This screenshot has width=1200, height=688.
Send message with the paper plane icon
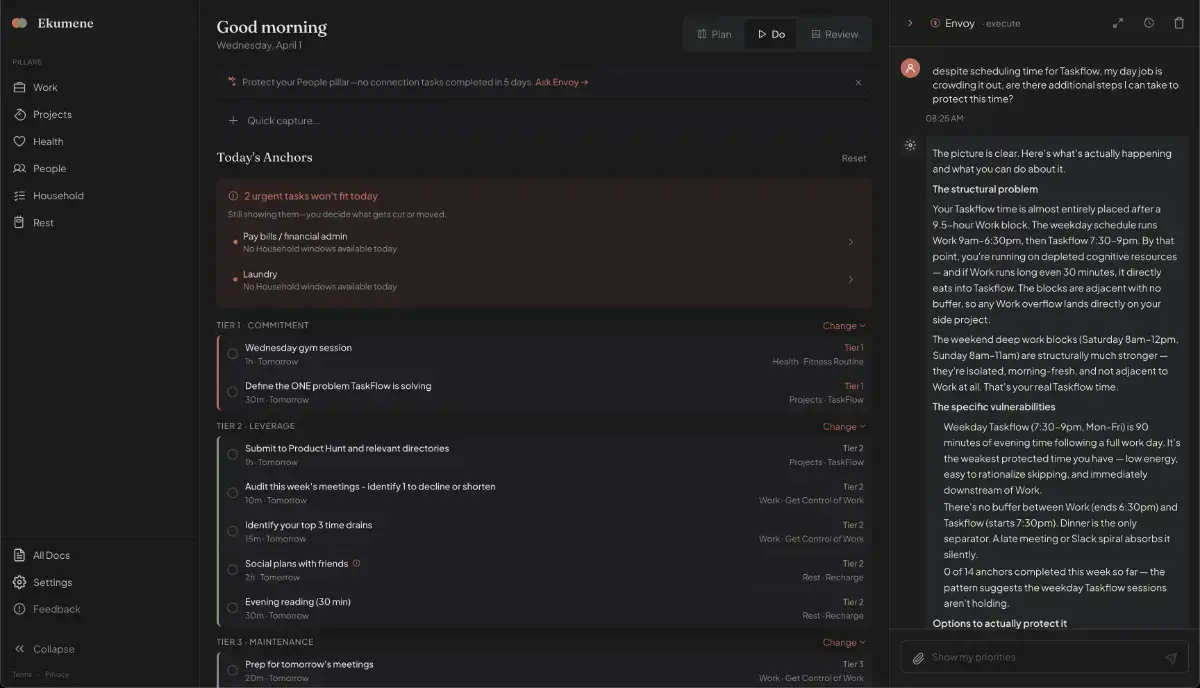click(1170, 658)
